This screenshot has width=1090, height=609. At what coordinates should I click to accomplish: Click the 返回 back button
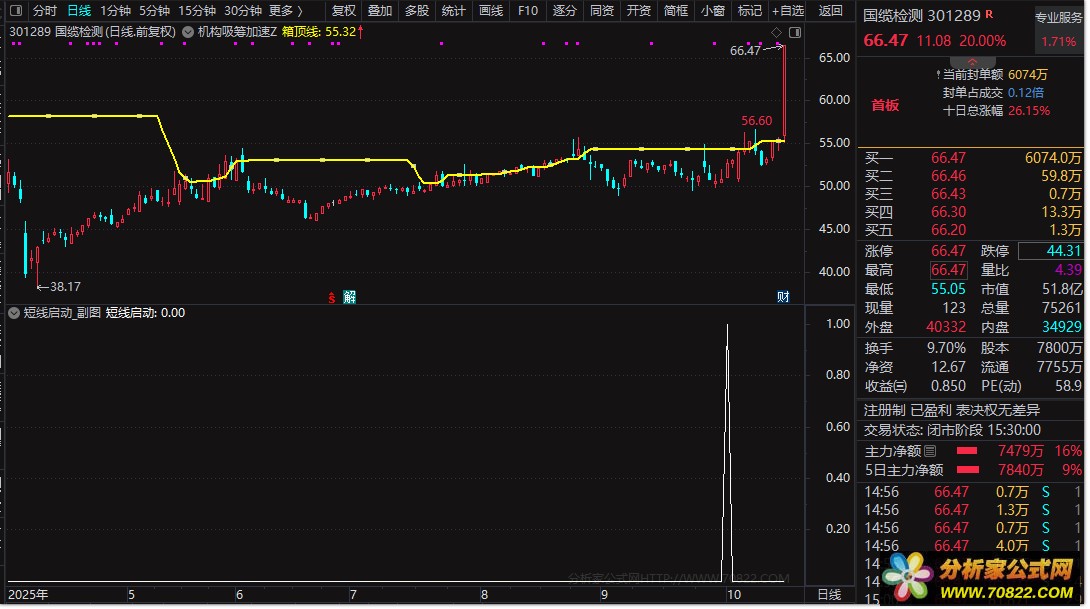pos(831,10)
